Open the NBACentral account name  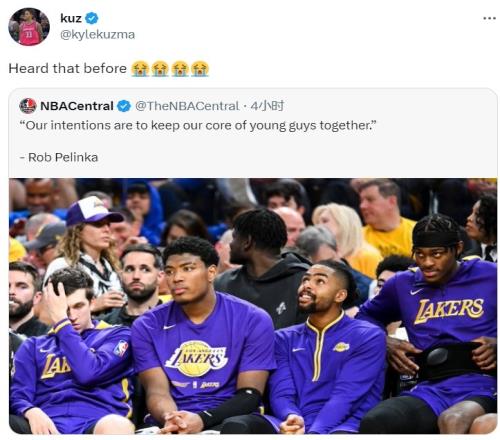(x=77, y=106)
